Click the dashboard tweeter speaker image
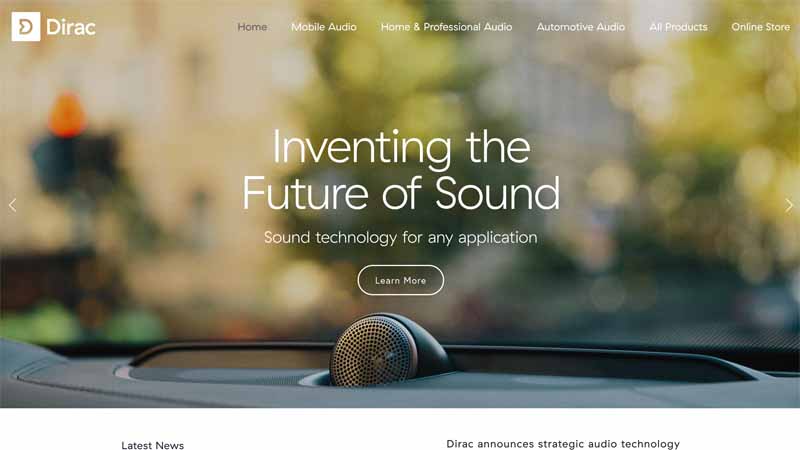Image resolution: width=800 pixels, height=450 pixels. pos(388,351)
